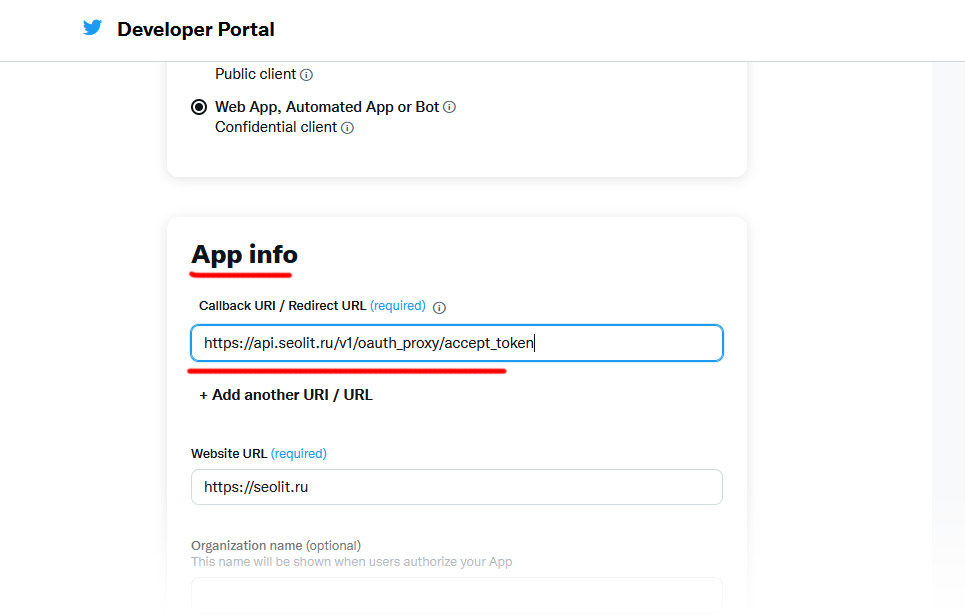
Task: Click info icon next to Public client
Action: 307,75
